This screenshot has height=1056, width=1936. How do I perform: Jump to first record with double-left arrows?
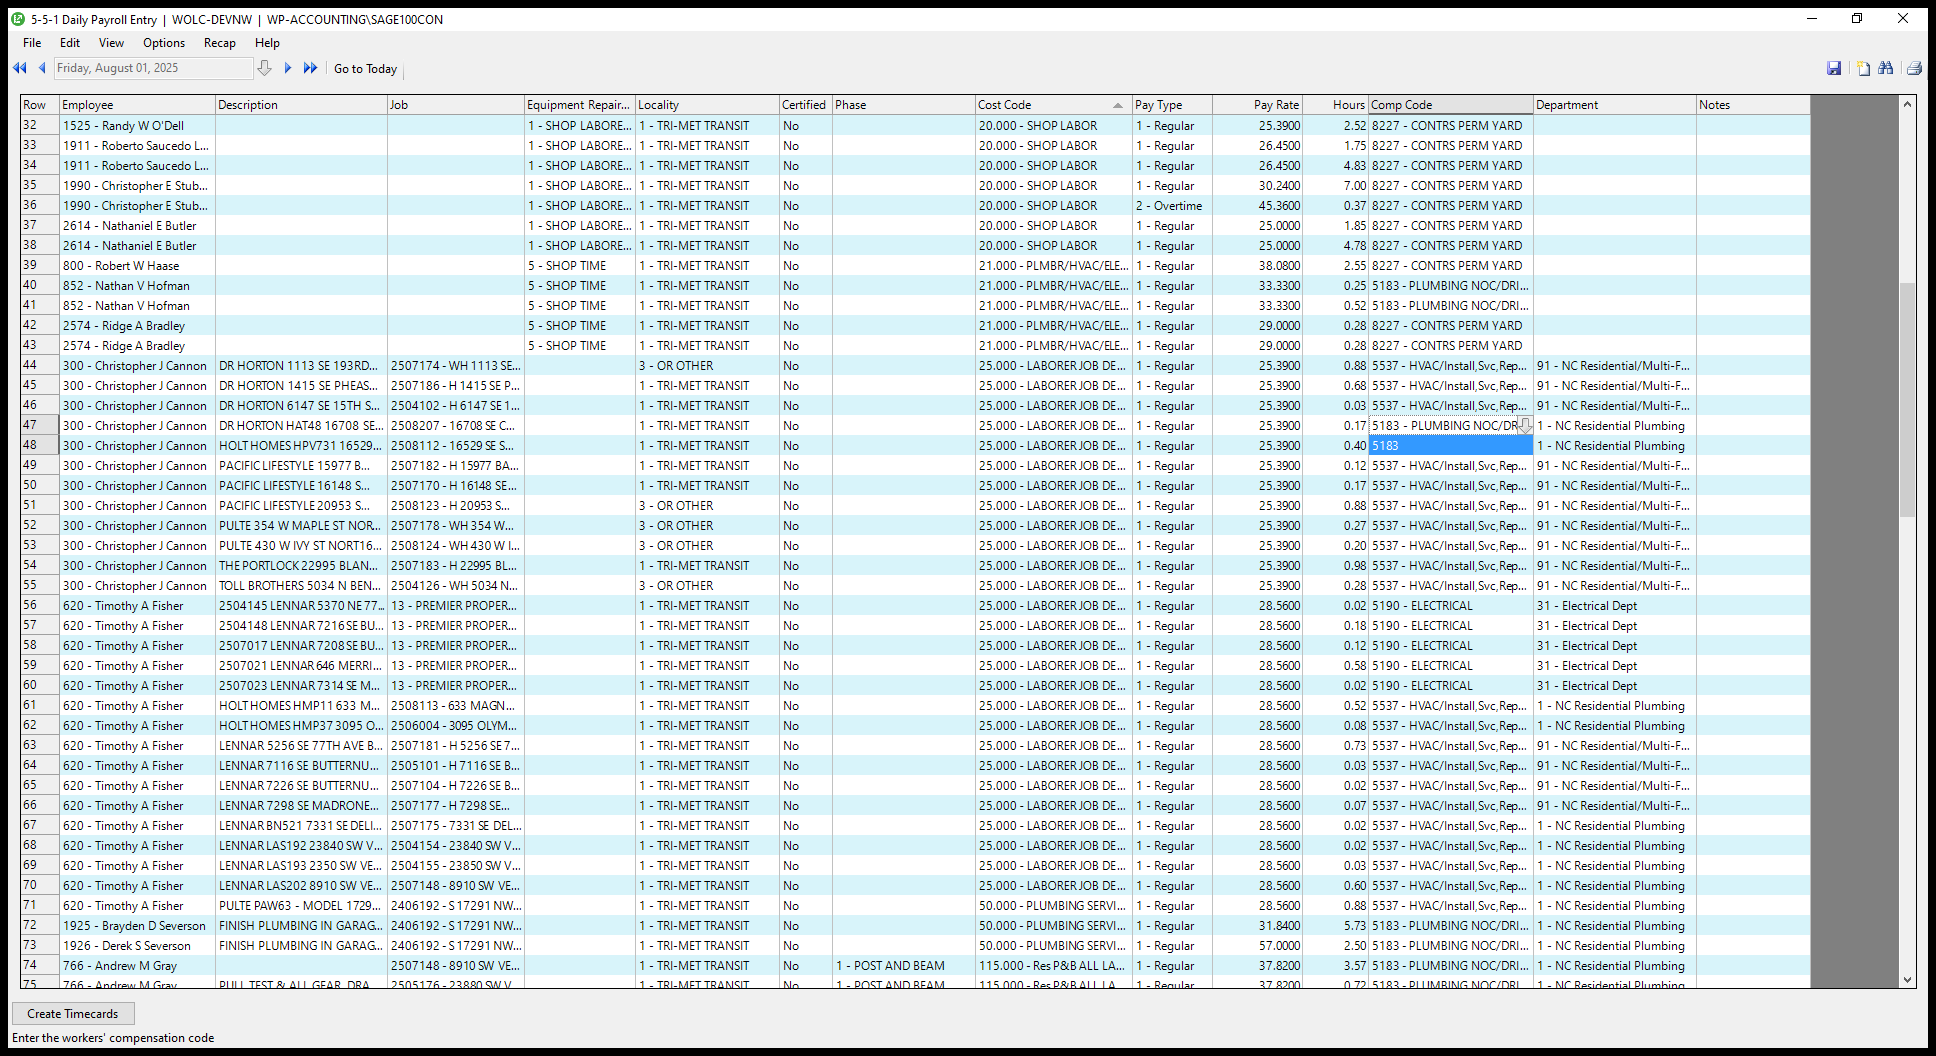tap(19, 68)
